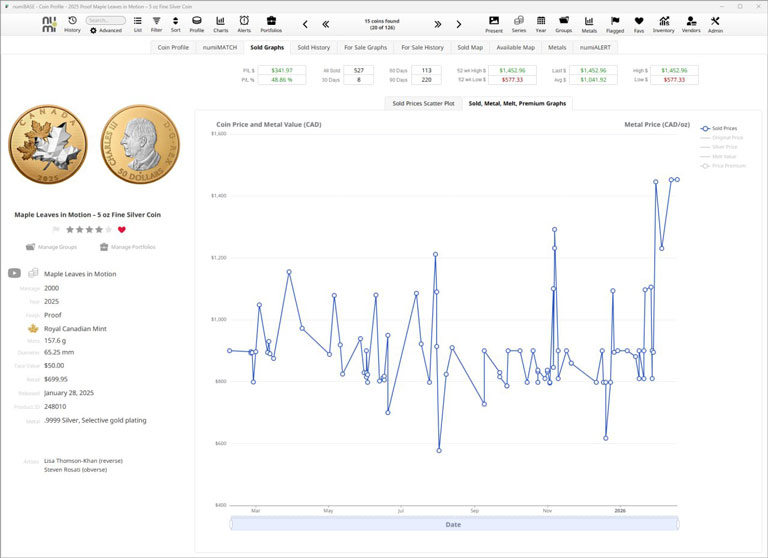Toggle Melt Value legend series
The width and height of the screenshot is (768, 558).
pyautogui.click(x=718, y=157)
